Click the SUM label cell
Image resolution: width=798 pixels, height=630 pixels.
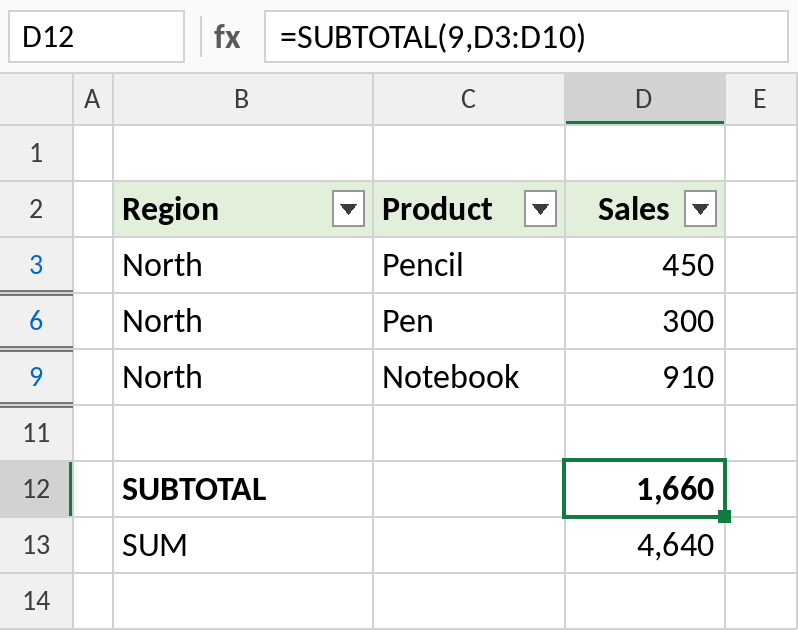(243, 545)
